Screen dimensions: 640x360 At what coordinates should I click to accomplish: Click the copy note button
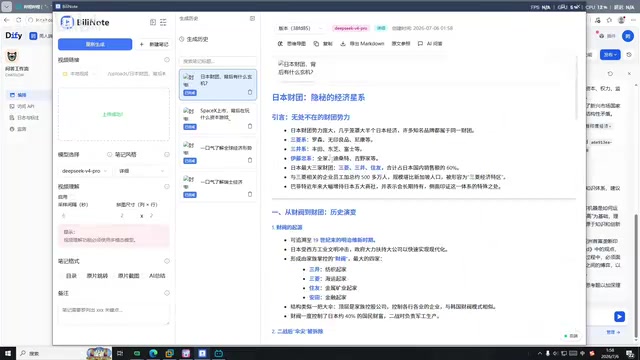coord(323,44)
